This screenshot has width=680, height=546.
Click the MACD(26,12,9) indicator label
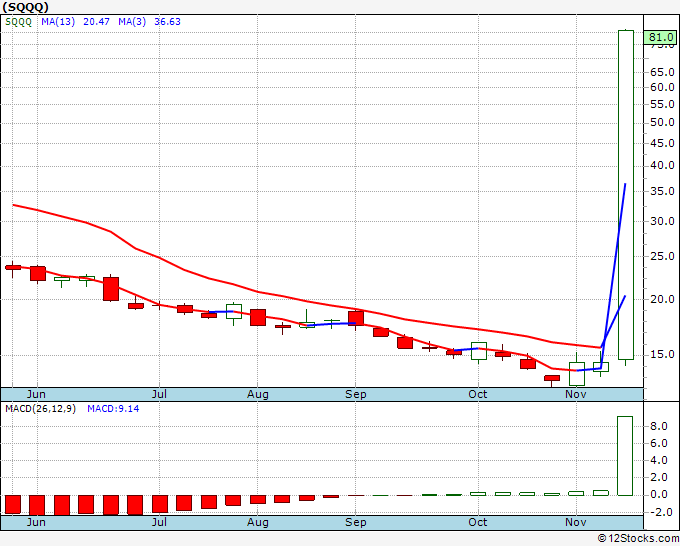coord(40,409)
